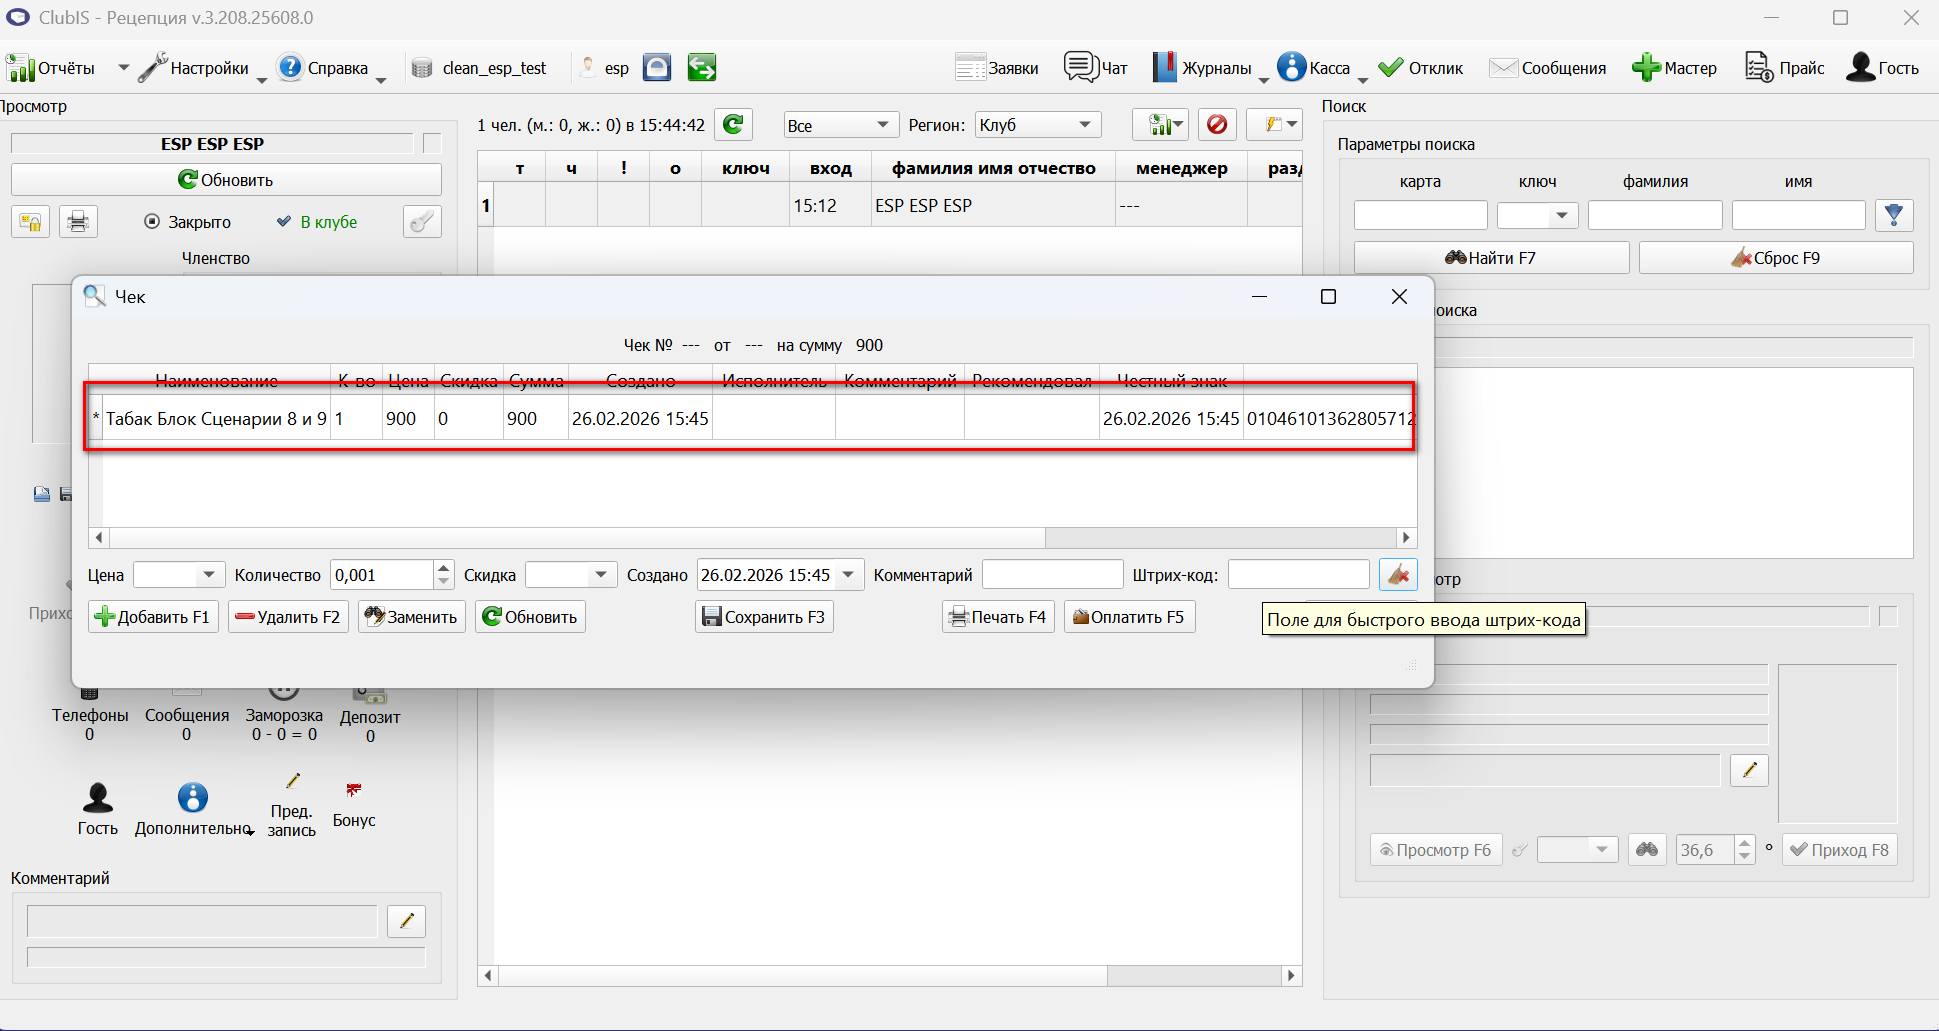This screenshot has width=1939, height=1031.
Task: Expand the Цена dropdown in the receipt dialog
Action: tap(179, 575)
